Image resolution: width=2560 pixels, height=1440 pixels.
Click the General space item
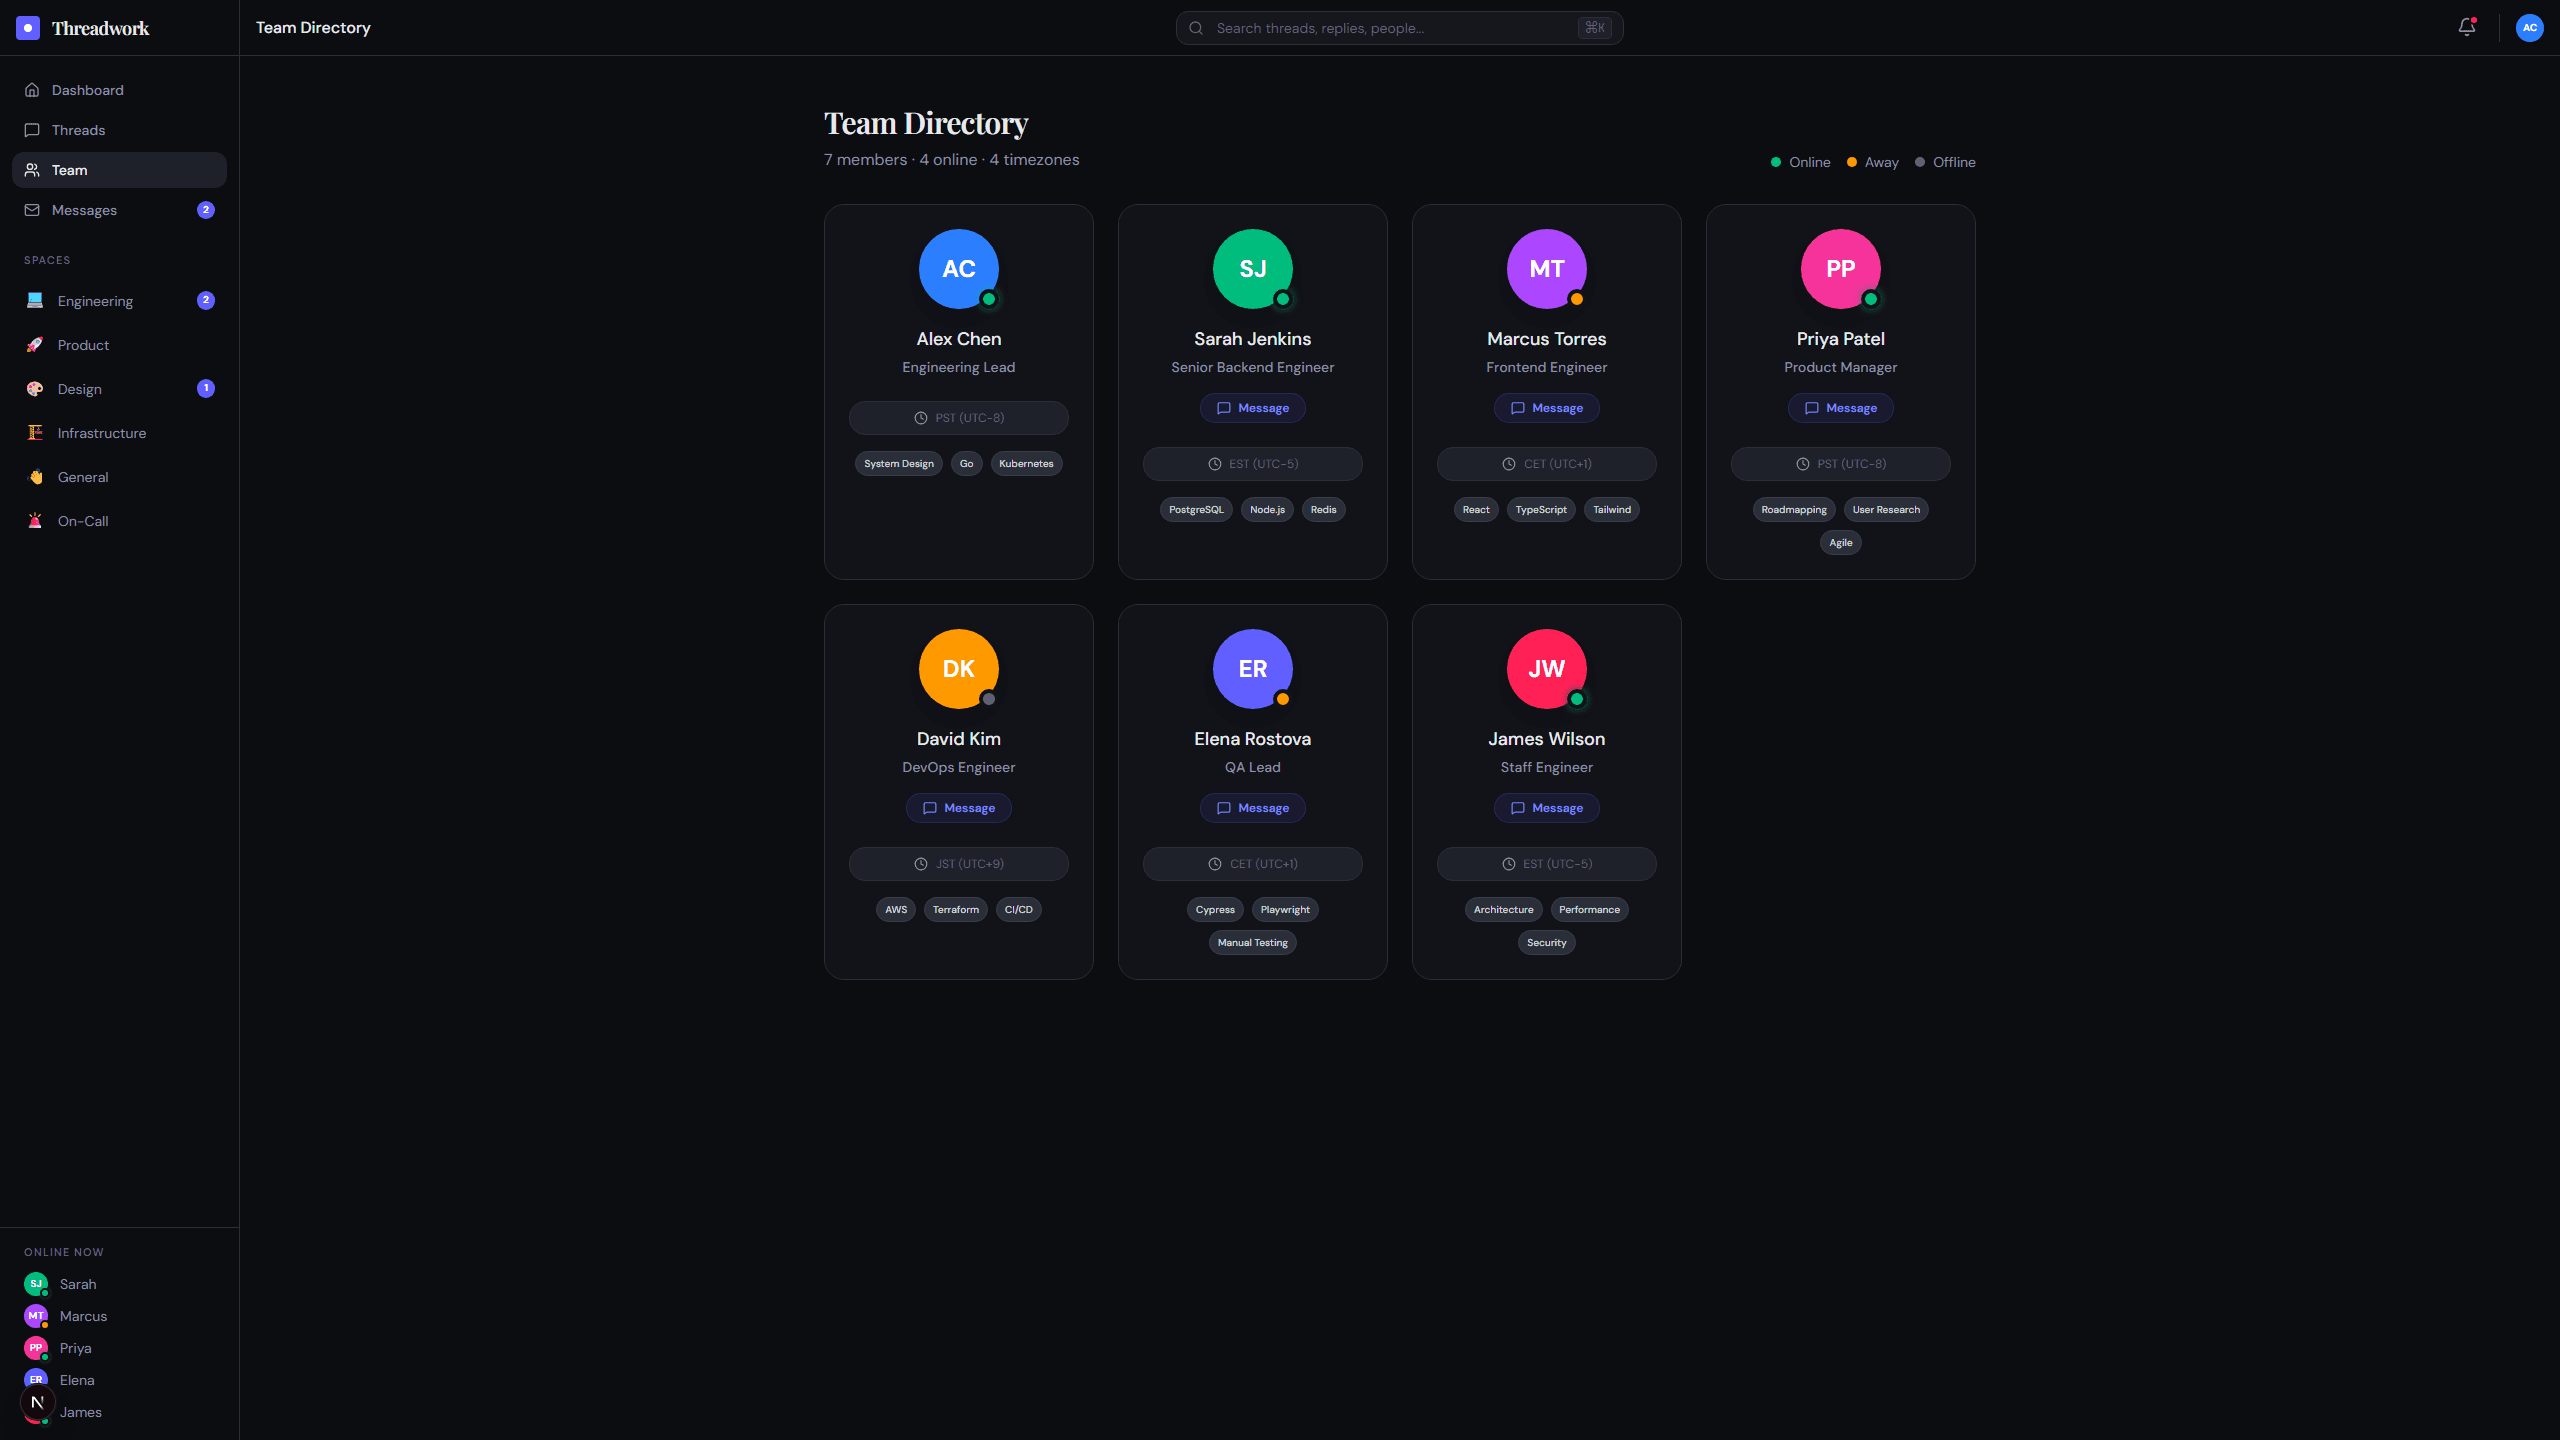point(119,477)
